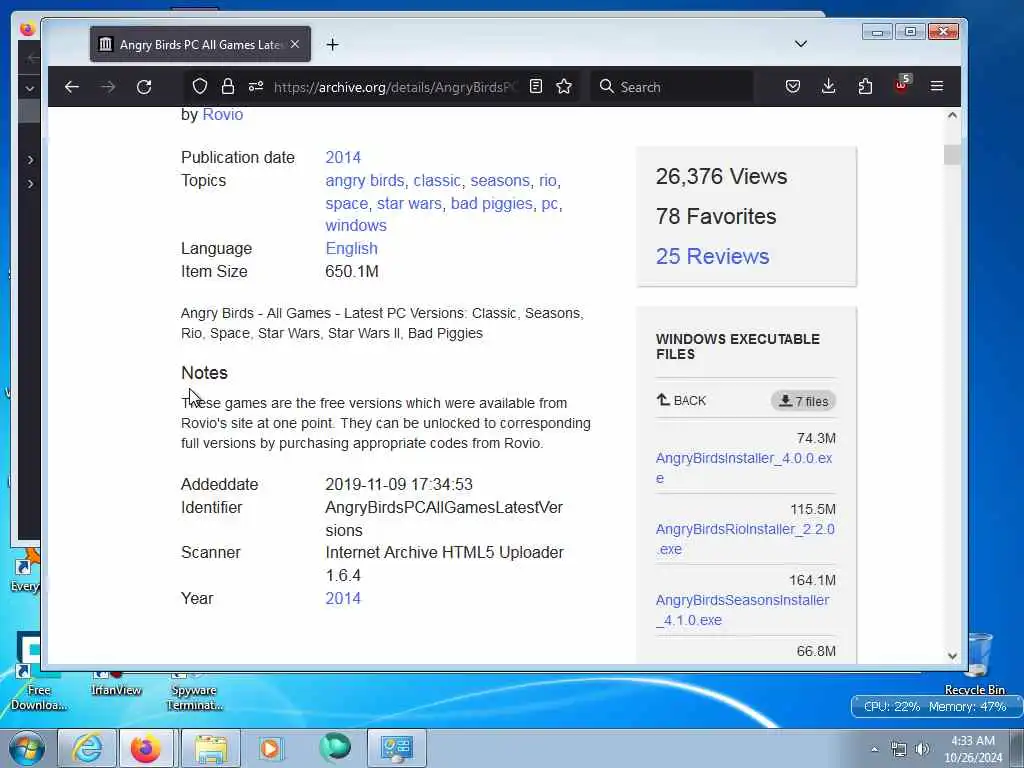The image size is (1024, 768).
Task: Open Windows Explorer from taskbar
Action: coord(210,748)
